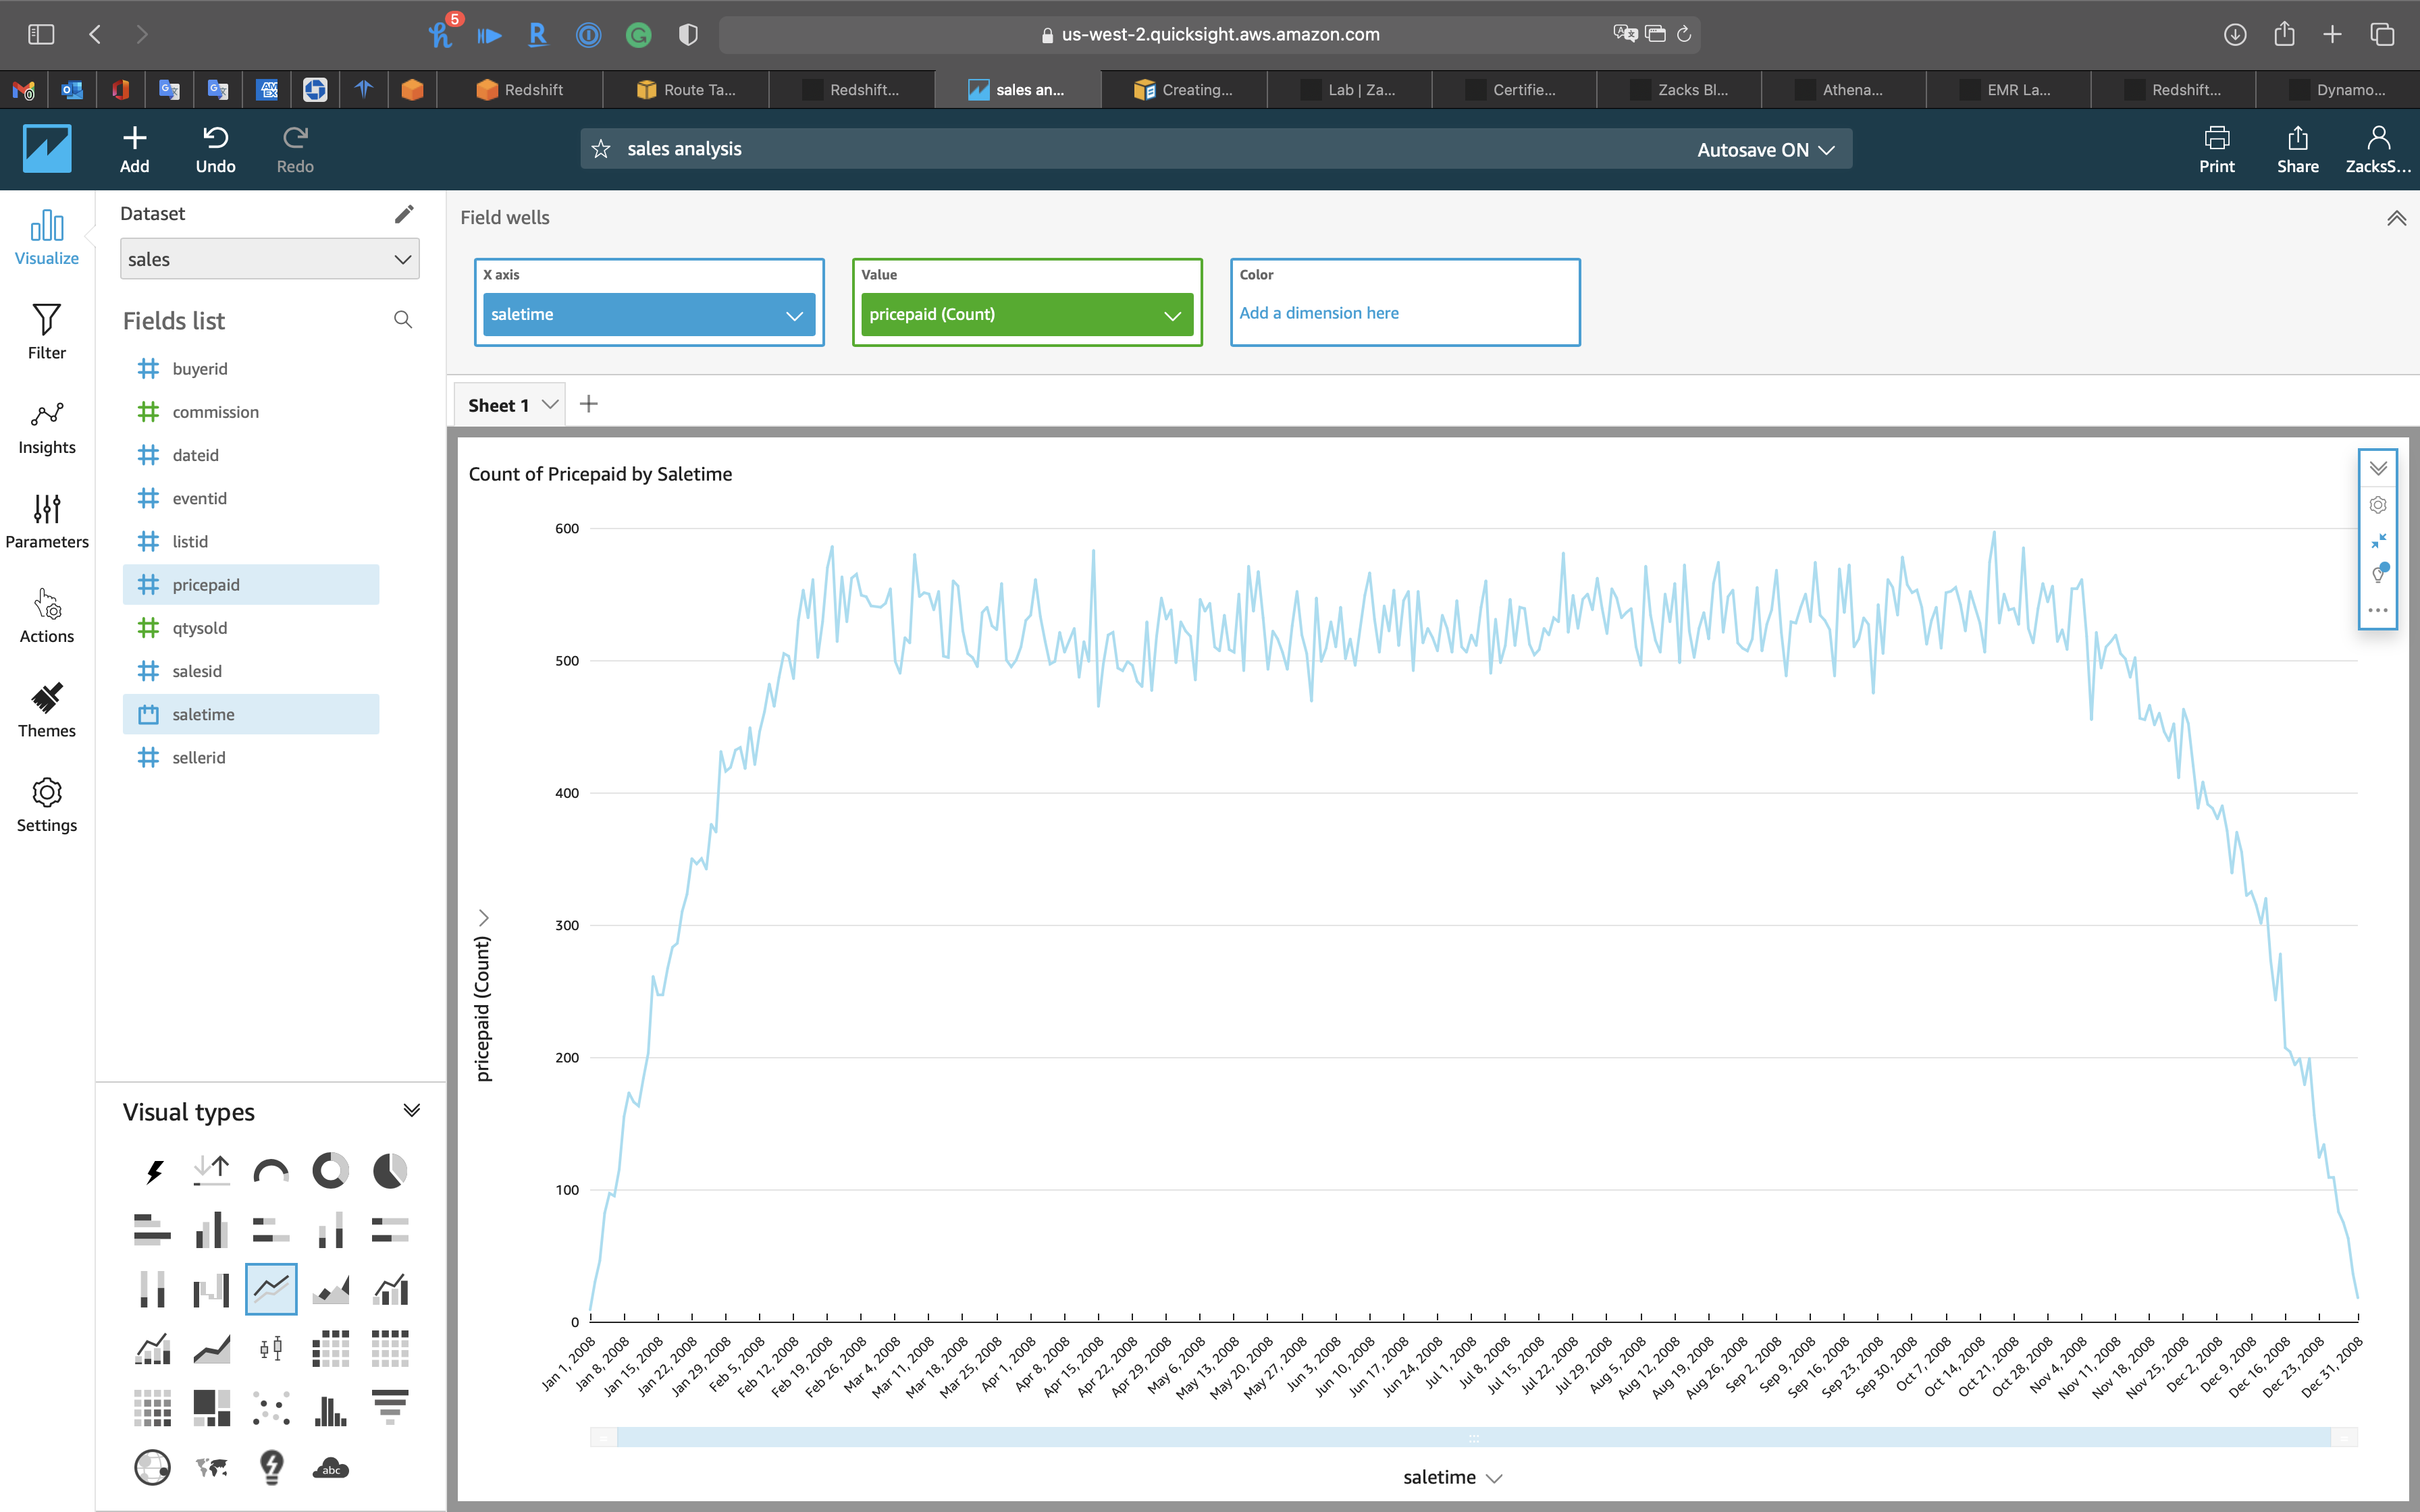Click the Undo button
The width and height of the screenshot is (2420, 1512).
[215, 149]
